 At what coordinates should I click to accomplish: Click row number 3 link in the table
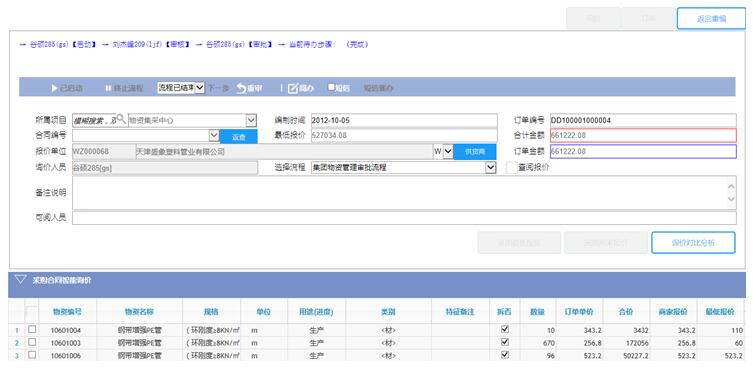(x=16, y=355)
